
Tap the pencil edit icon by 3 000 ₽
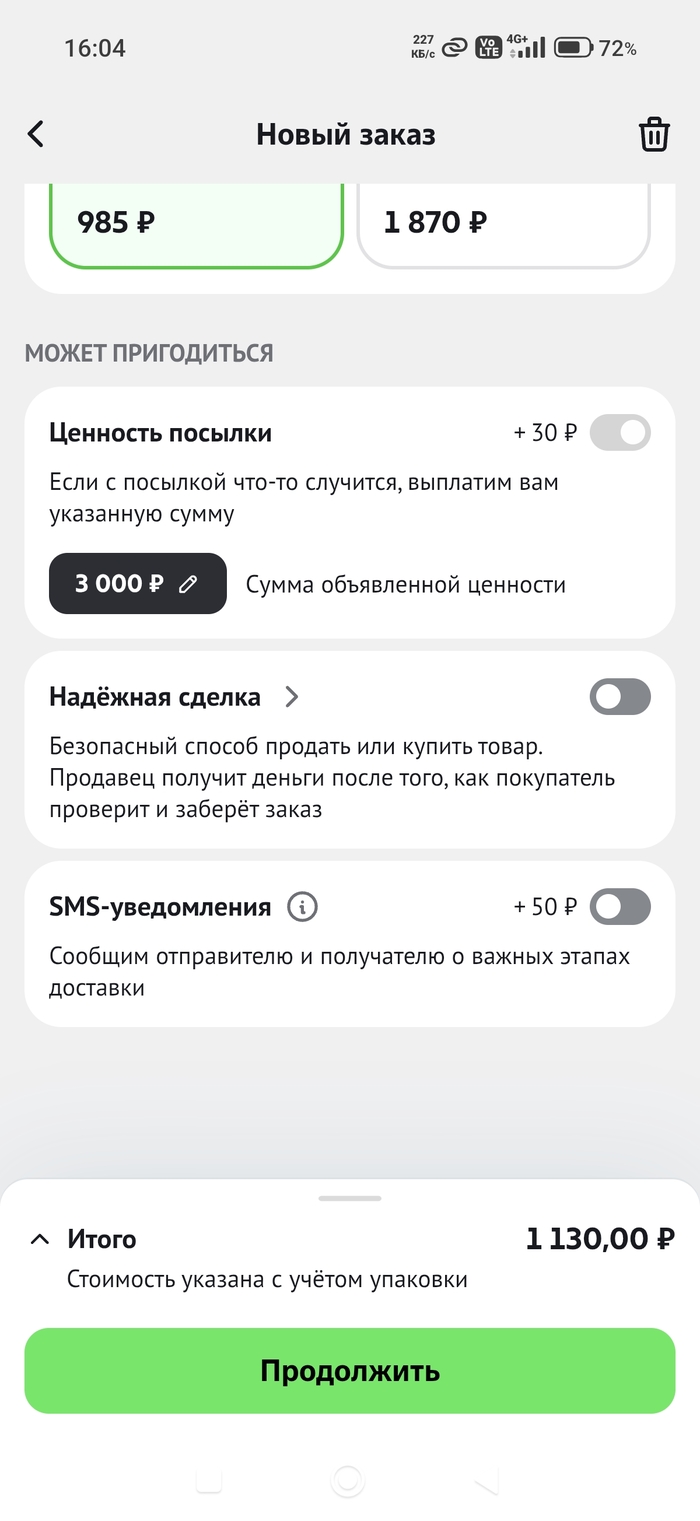(188, 585)
